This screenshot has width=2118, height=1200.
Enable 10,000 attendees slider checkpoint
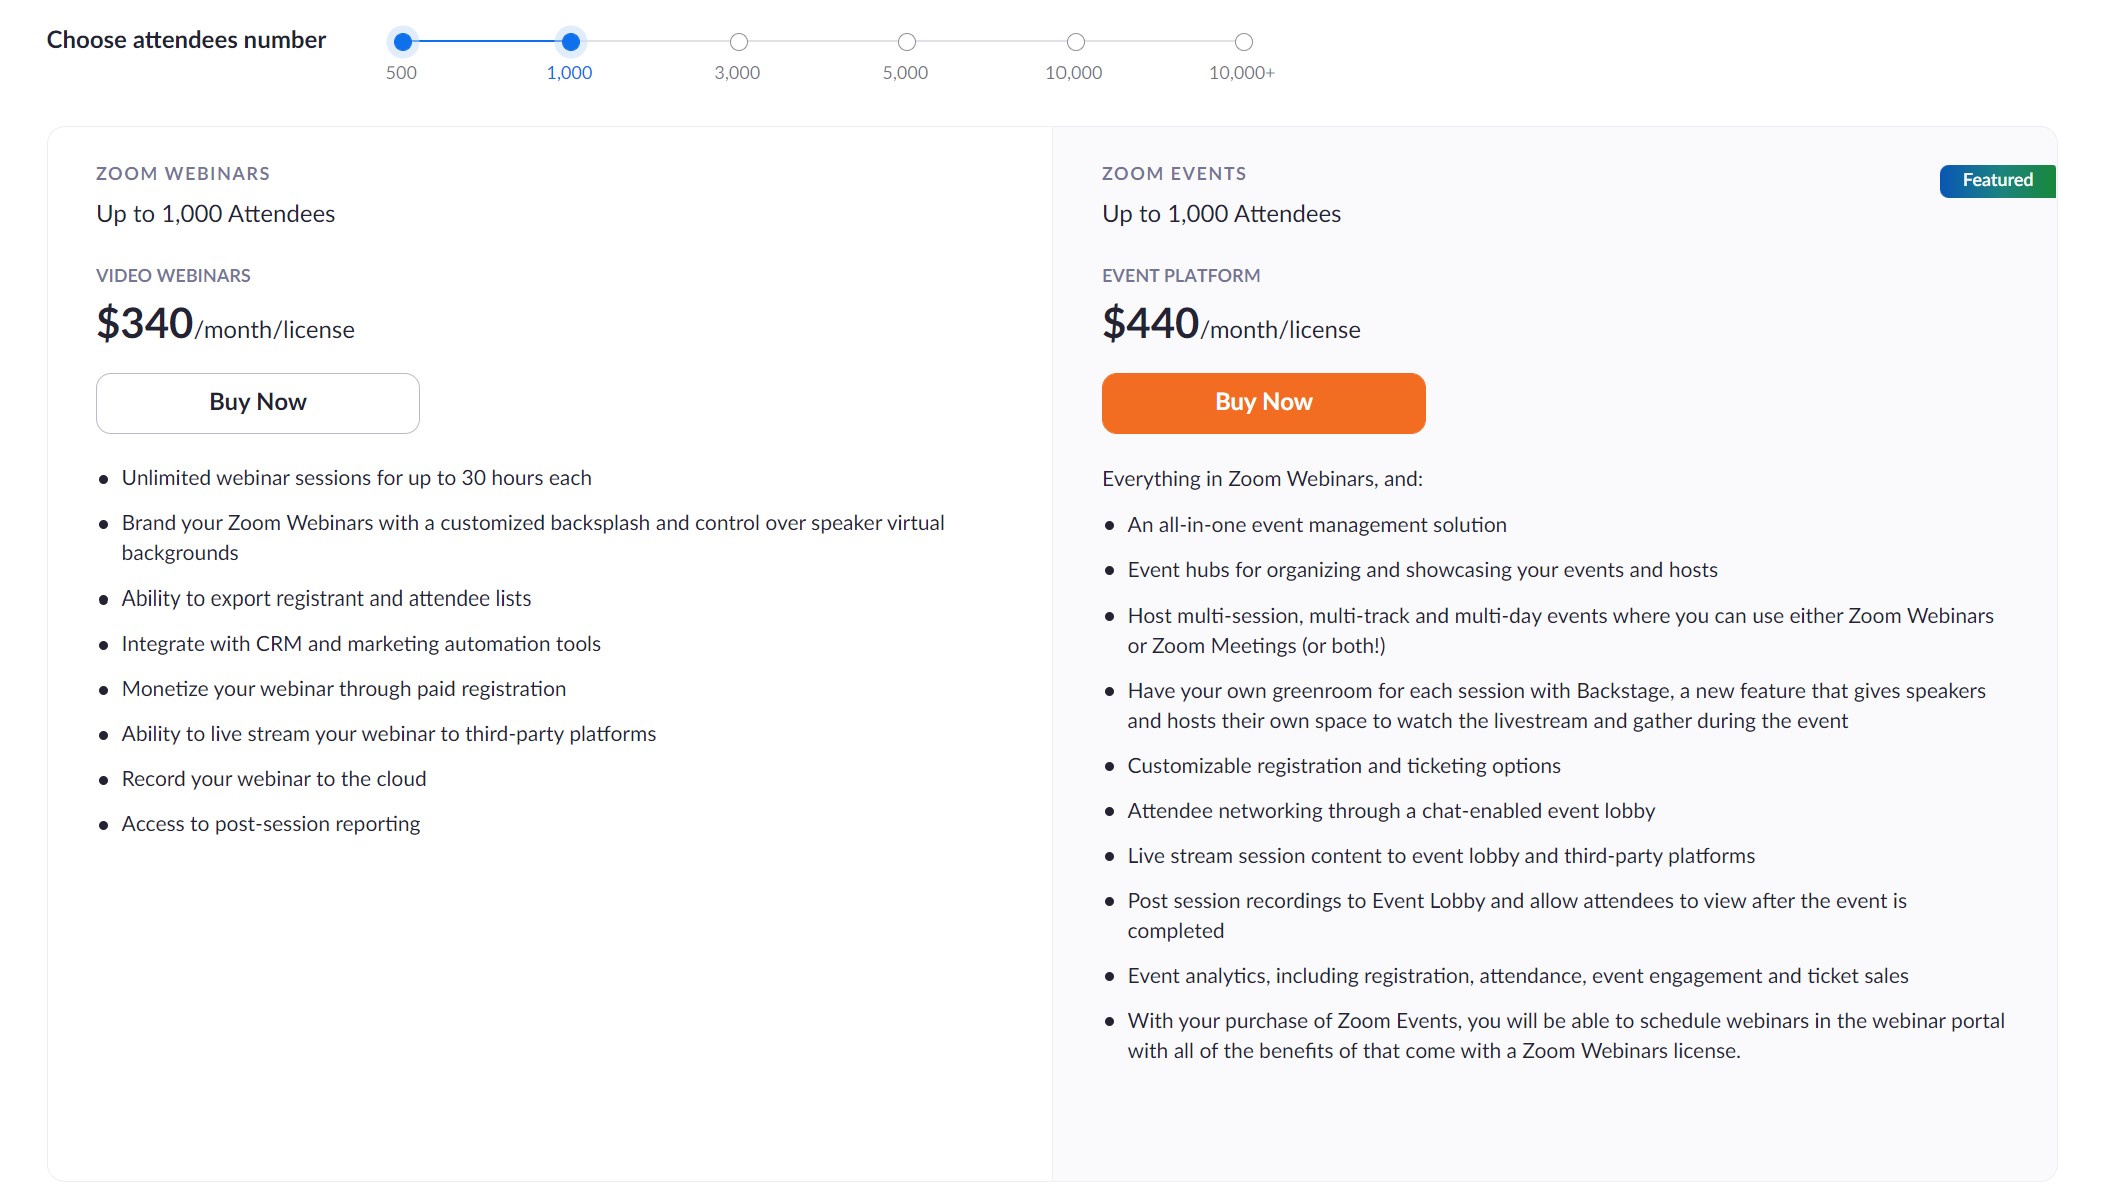point(1075,41)
